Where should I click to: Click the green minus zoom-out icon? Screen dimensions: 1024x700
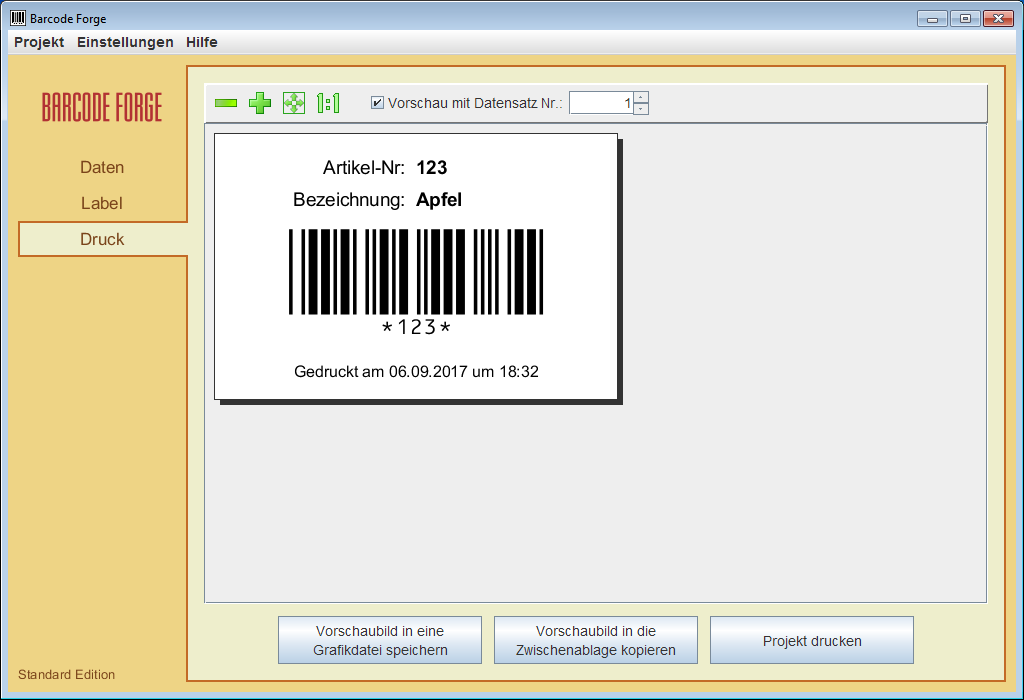226,103
